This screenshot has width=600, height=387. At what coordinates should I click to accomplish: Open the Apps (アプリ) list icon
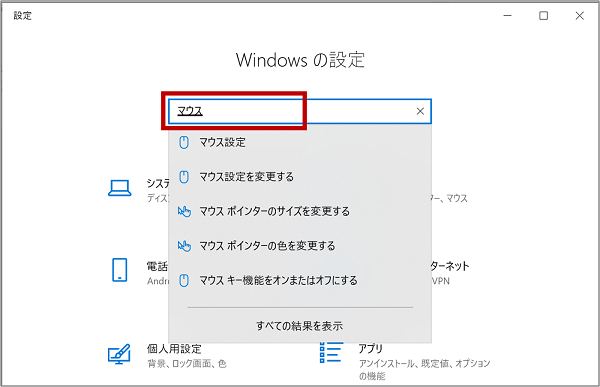(x=331, y=353)
